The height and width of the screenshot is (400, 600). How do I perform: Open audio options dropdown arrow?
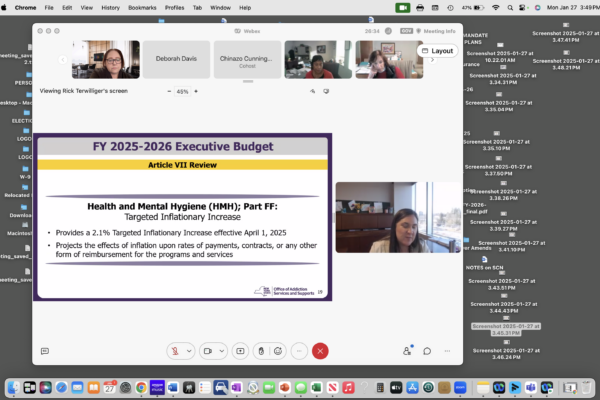click(x=189, y=351)
